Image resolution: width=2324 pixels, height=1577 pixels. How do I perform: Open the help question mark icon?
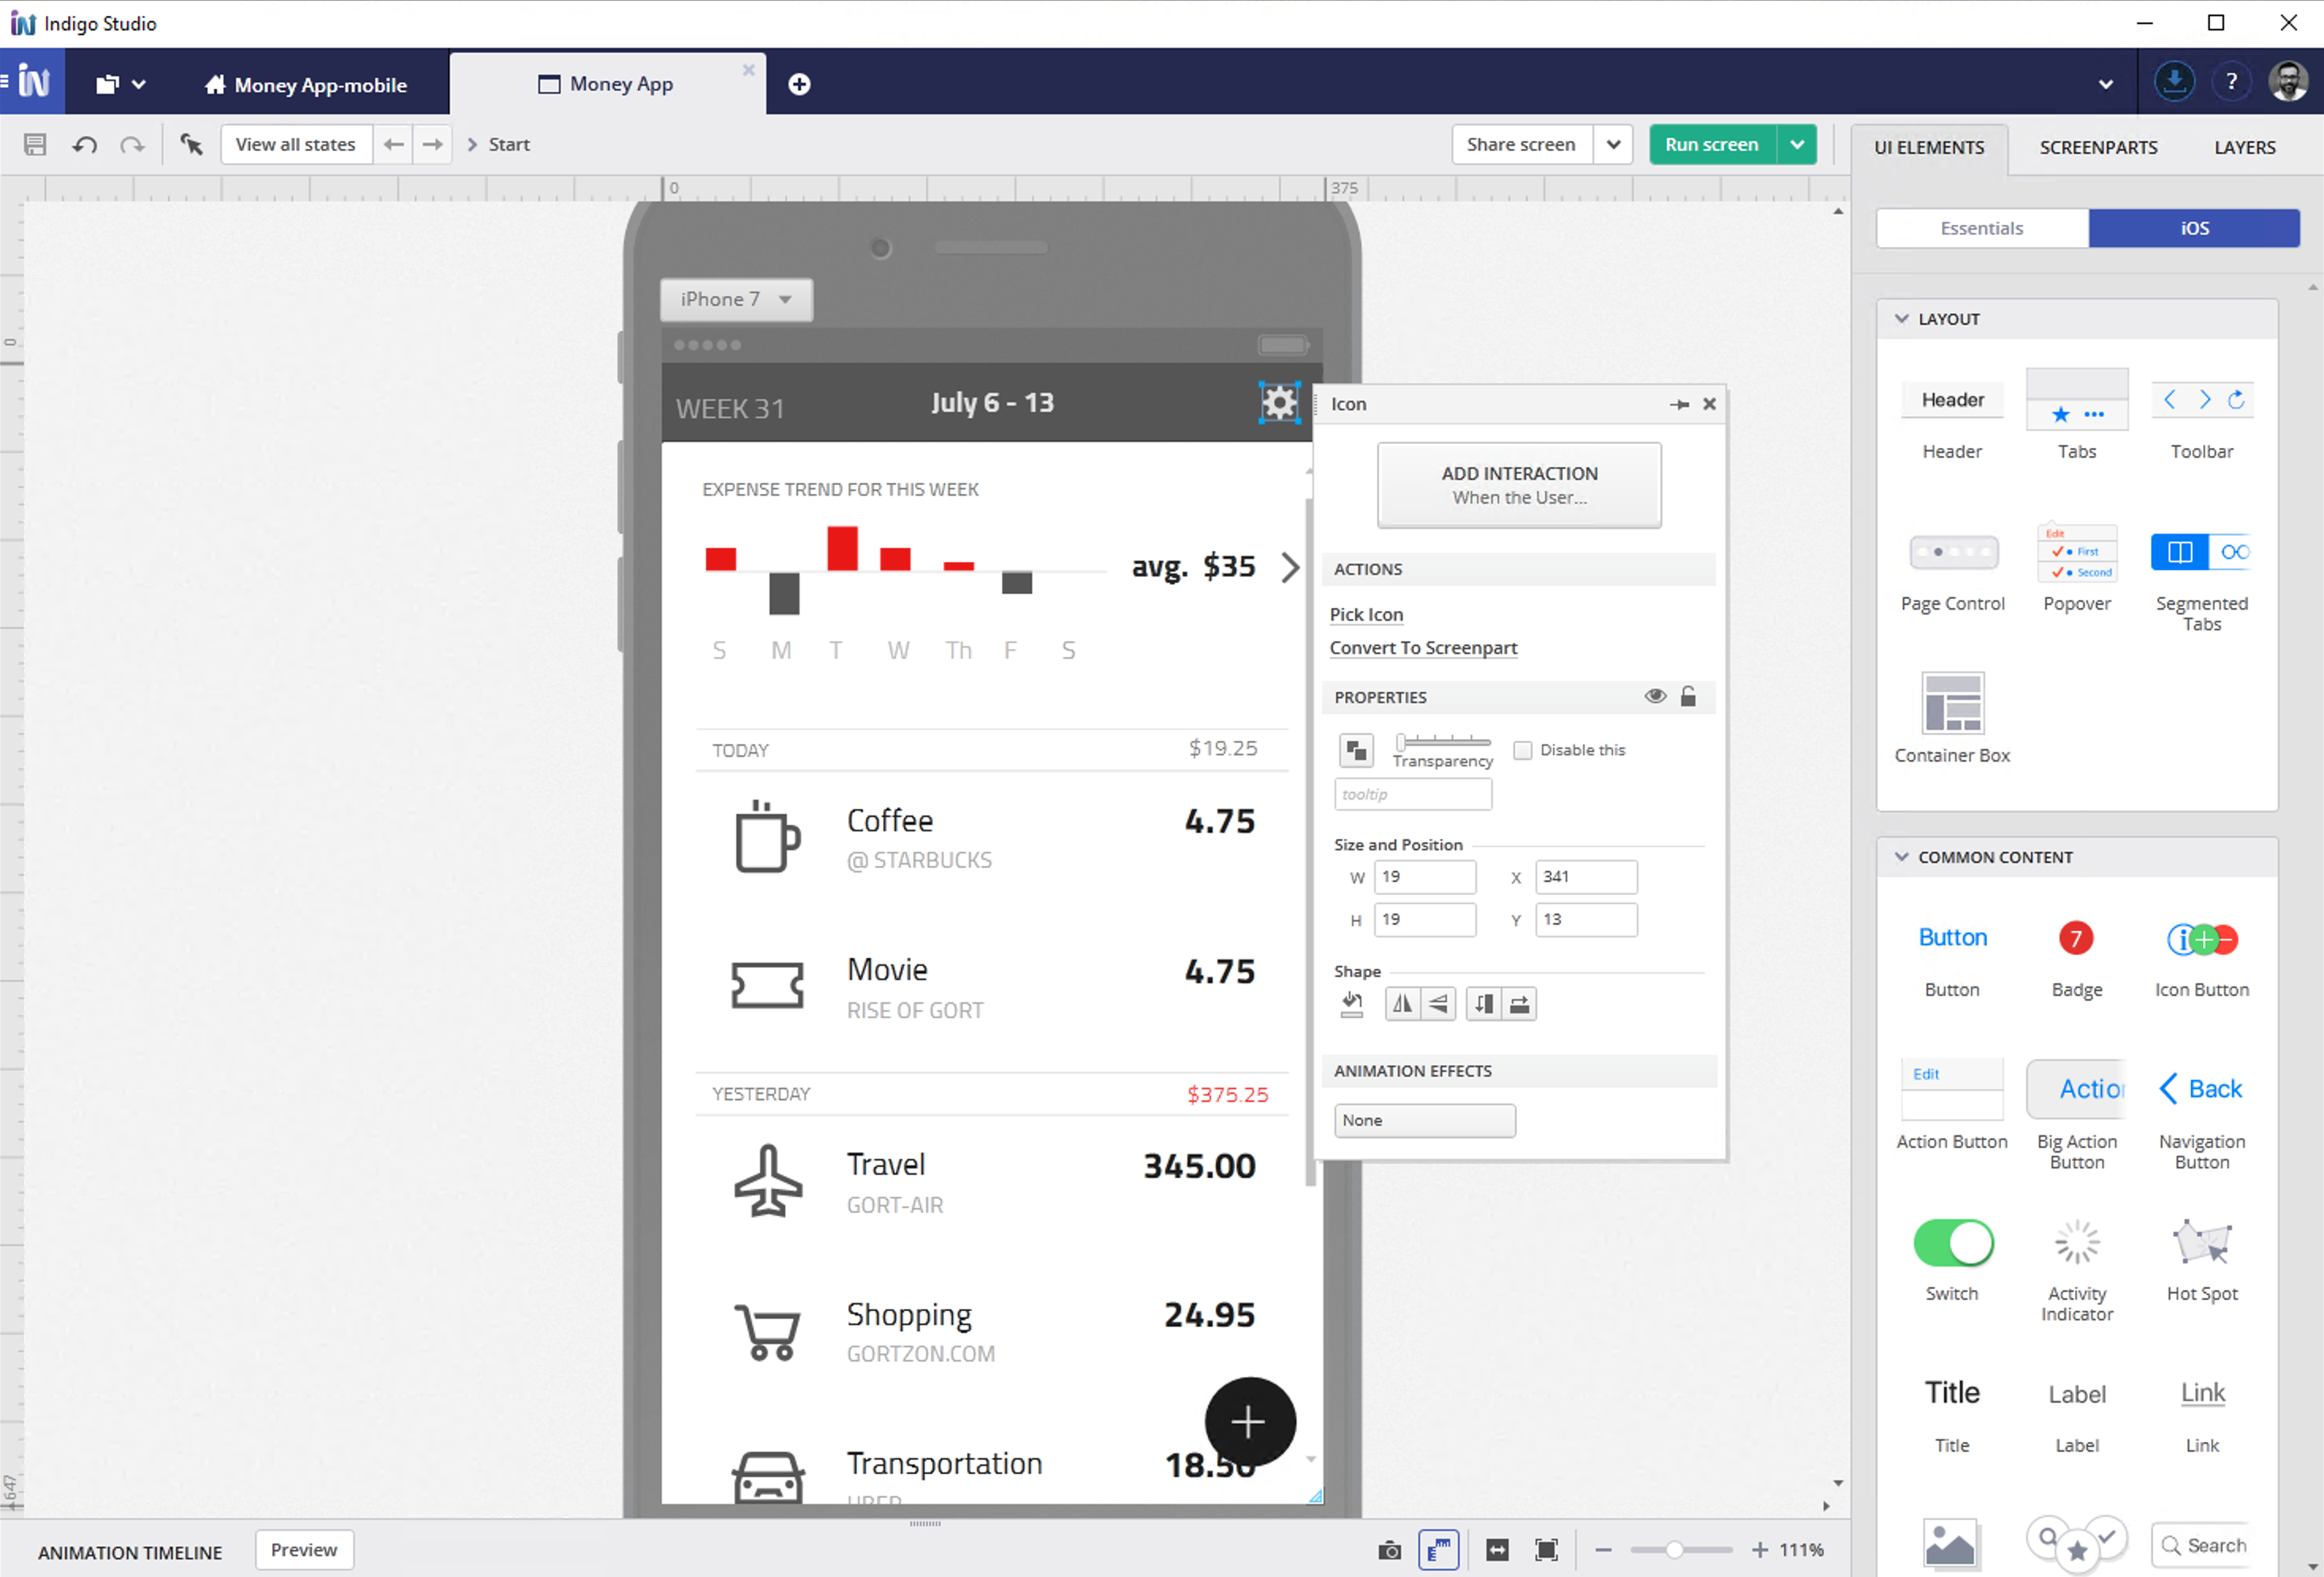click(x=2231, y=81)
